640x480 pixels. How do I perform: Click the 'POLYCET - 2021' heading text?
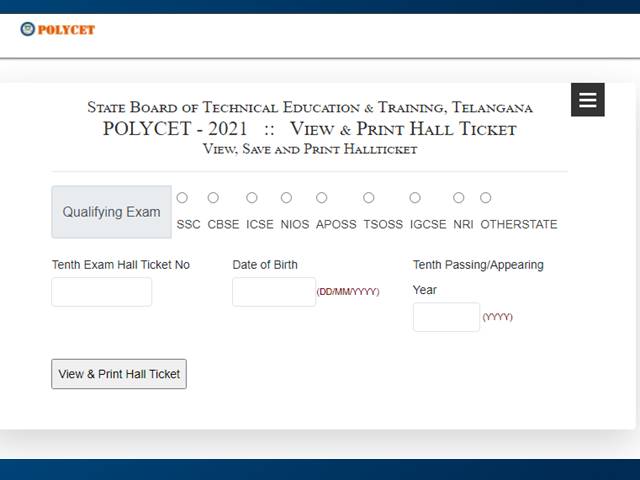tap(175, 129)
